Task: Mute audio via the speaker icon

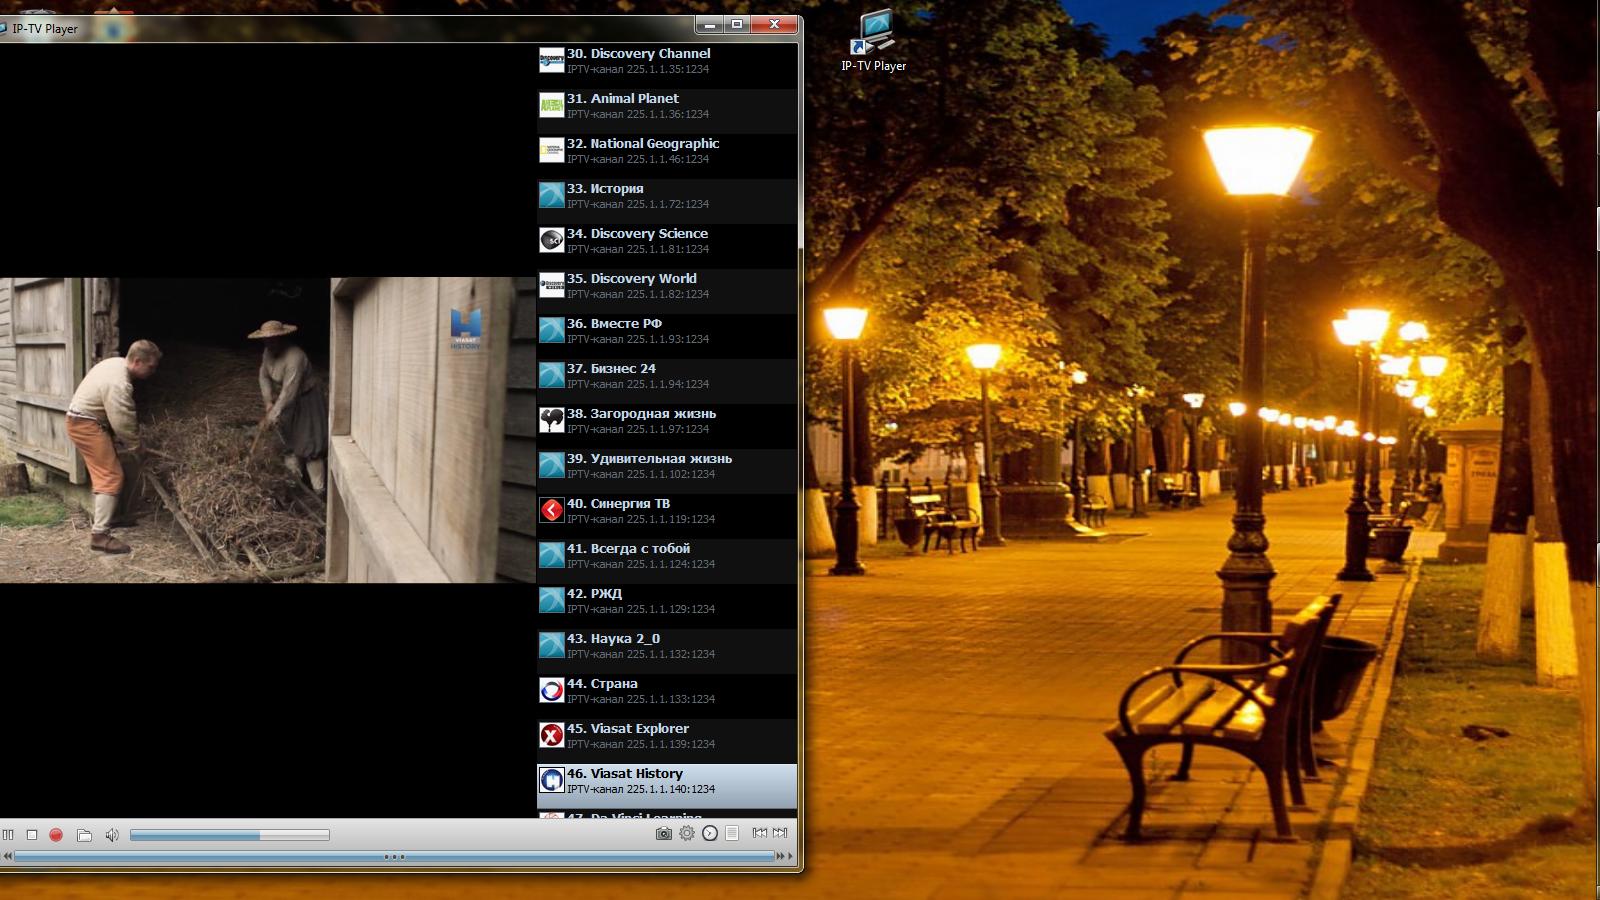Action: click(112, 835)
